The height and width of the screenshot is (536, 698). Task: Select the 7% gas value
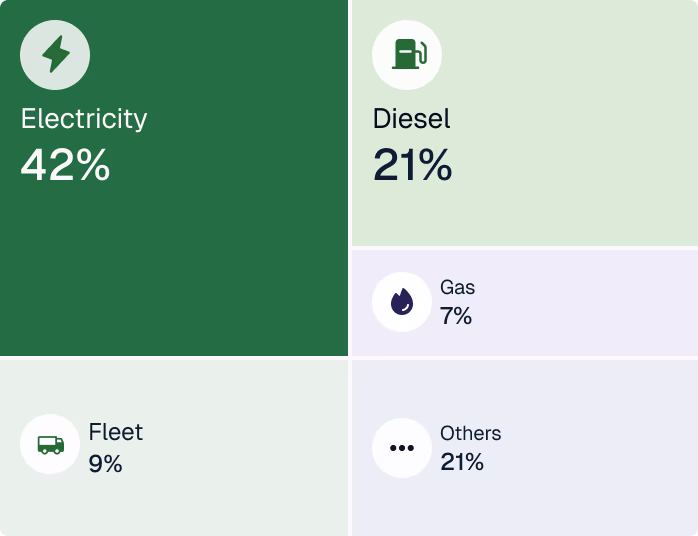[x=456, y=316]
